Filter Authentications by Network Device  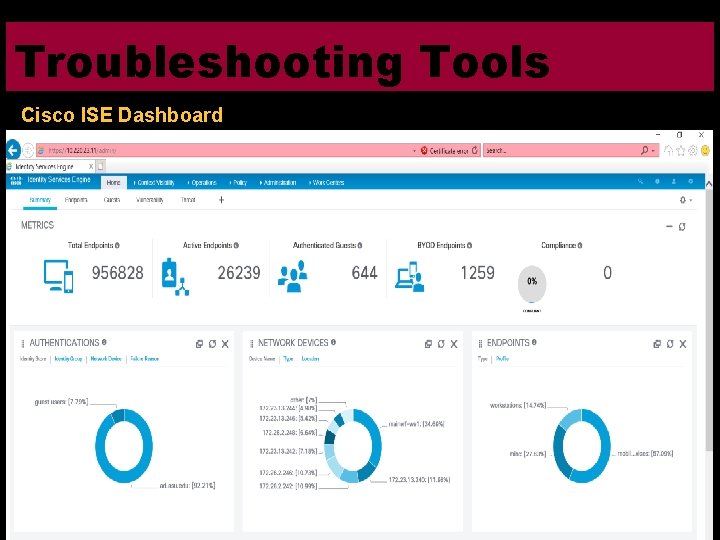pos(106,359)
